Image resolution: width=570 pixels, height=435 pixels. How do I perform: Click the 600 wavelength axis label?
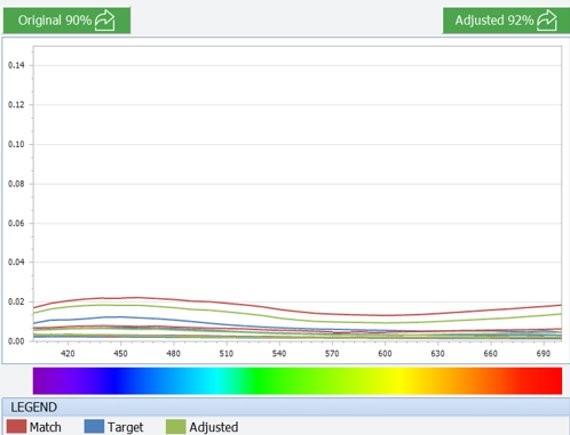point(385,353)
